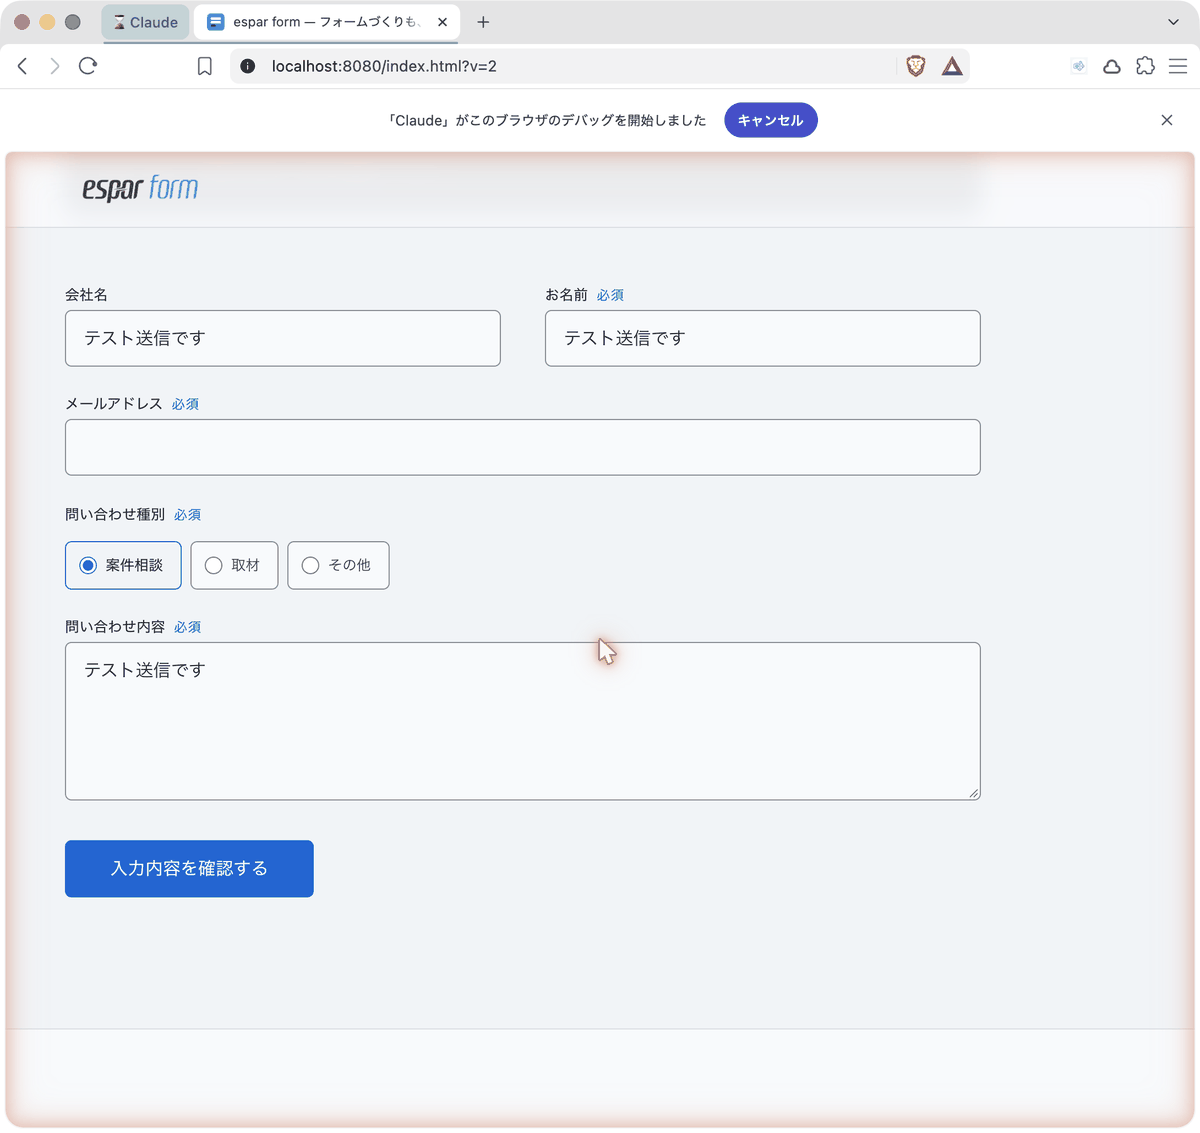This screenshot has height=1133, width=1200.
Task: Open Brave Rewards triangle icon
Action: pyautogui.click(x=952, y=66)
